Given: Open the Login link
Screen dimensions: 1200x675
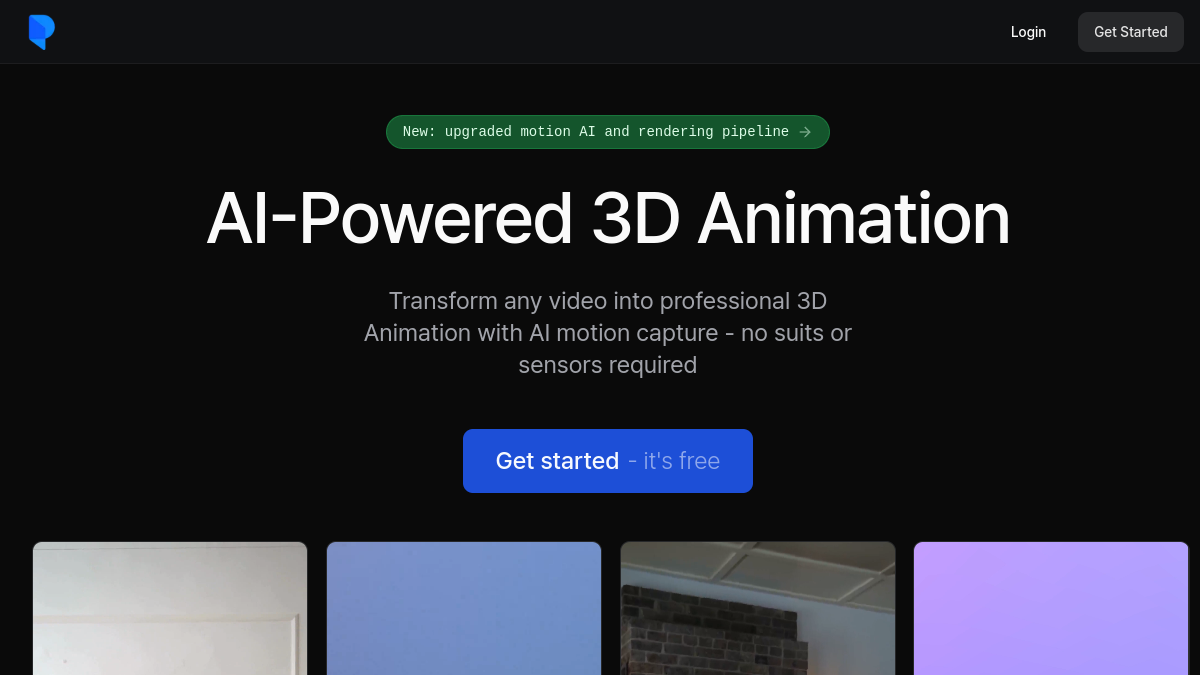Looking at the screenshot, I should coord(1028,32).
